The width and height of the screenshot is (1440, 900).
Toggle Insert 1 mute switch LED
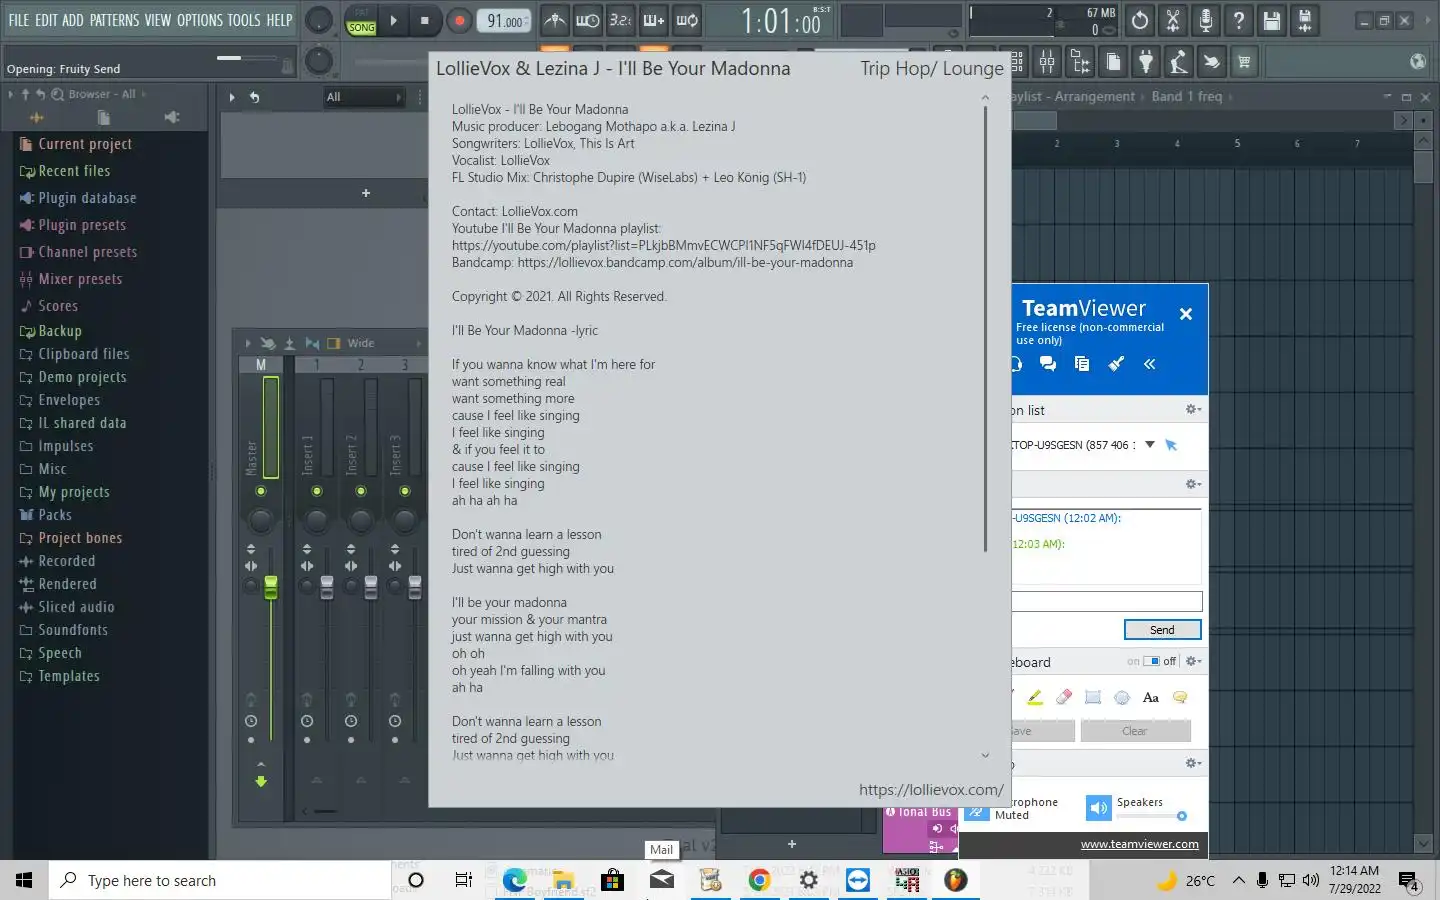(317, 491)
